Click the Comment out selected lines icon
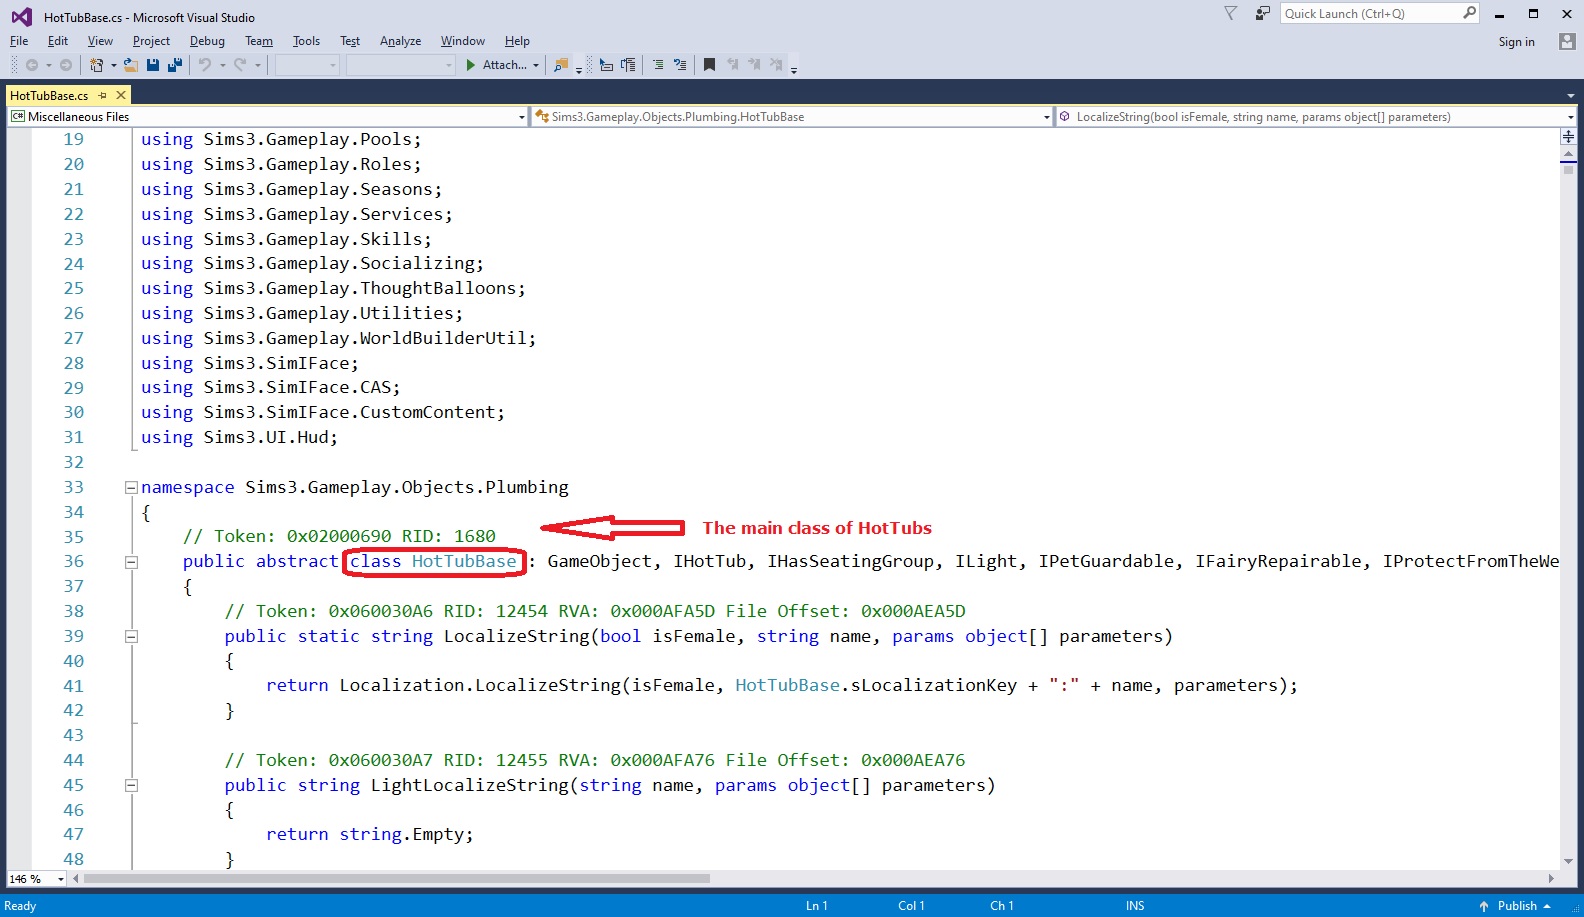This screenshot has height=917, width=1584. pos(658,65)
